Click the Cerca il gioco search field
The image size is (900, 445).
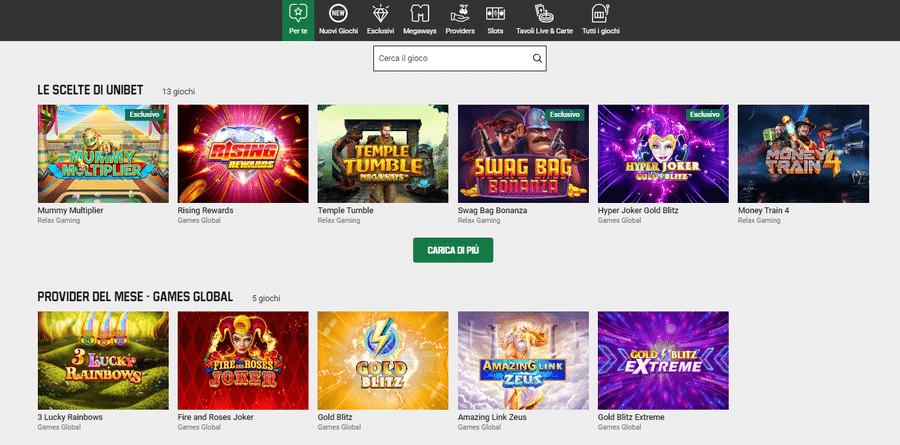[460, 59]
